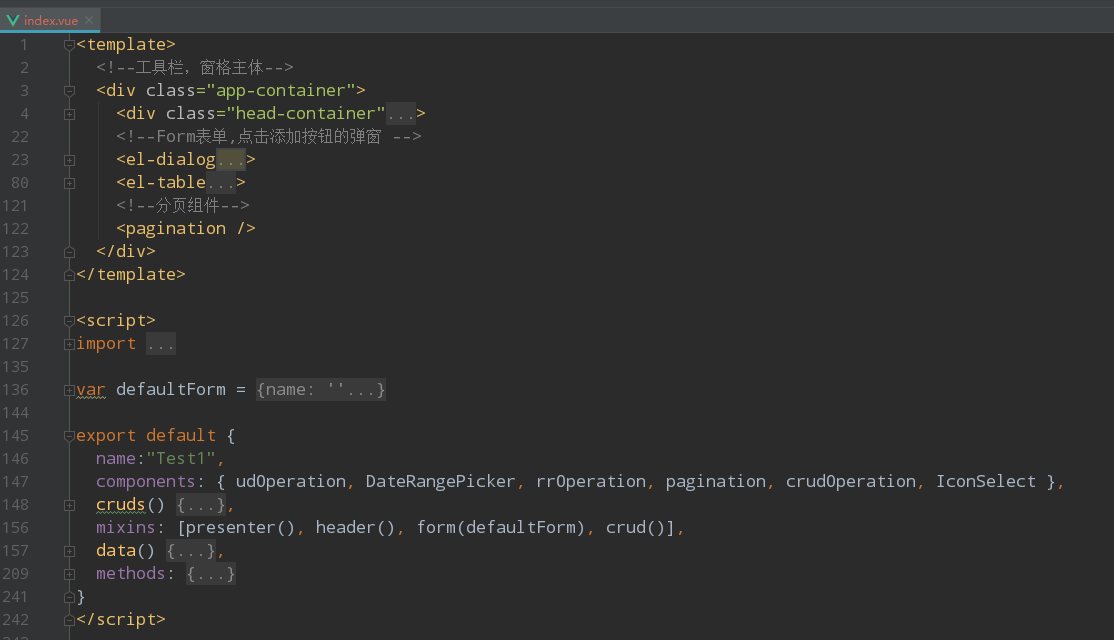
Task: Expand the methods object fold on line 209
Action: coord(69,574)
